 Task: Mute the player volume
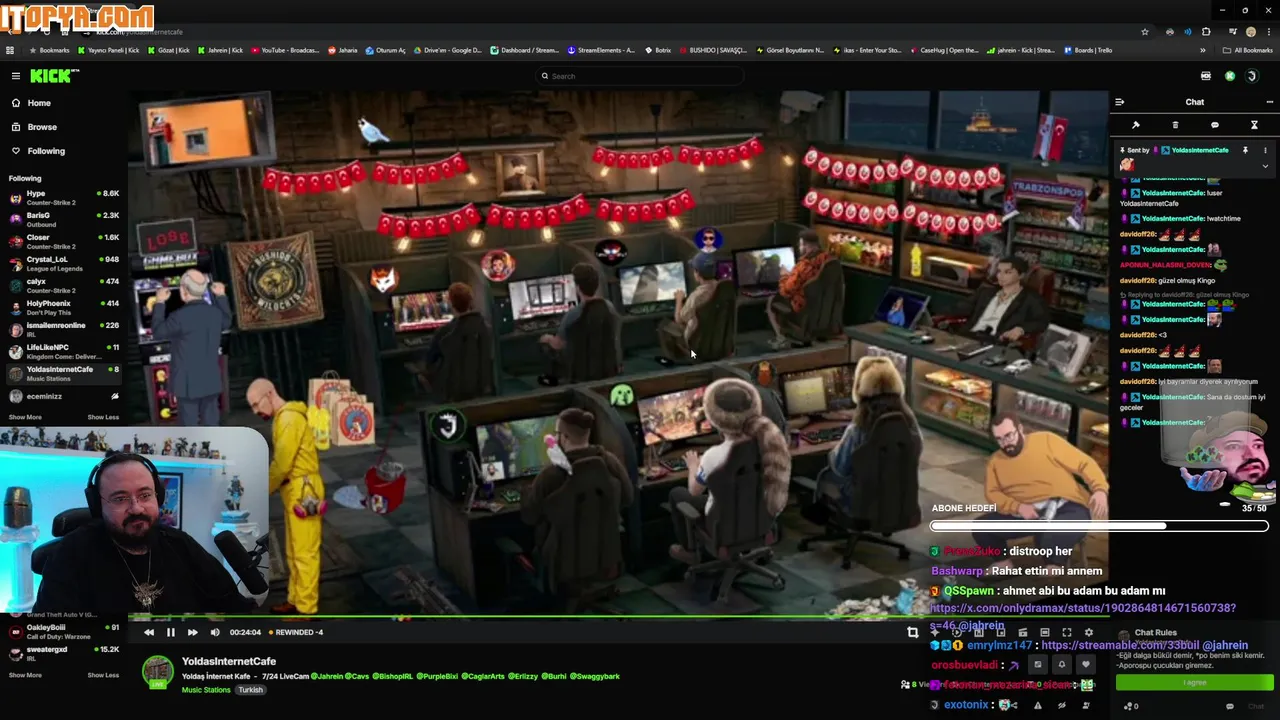215,632
